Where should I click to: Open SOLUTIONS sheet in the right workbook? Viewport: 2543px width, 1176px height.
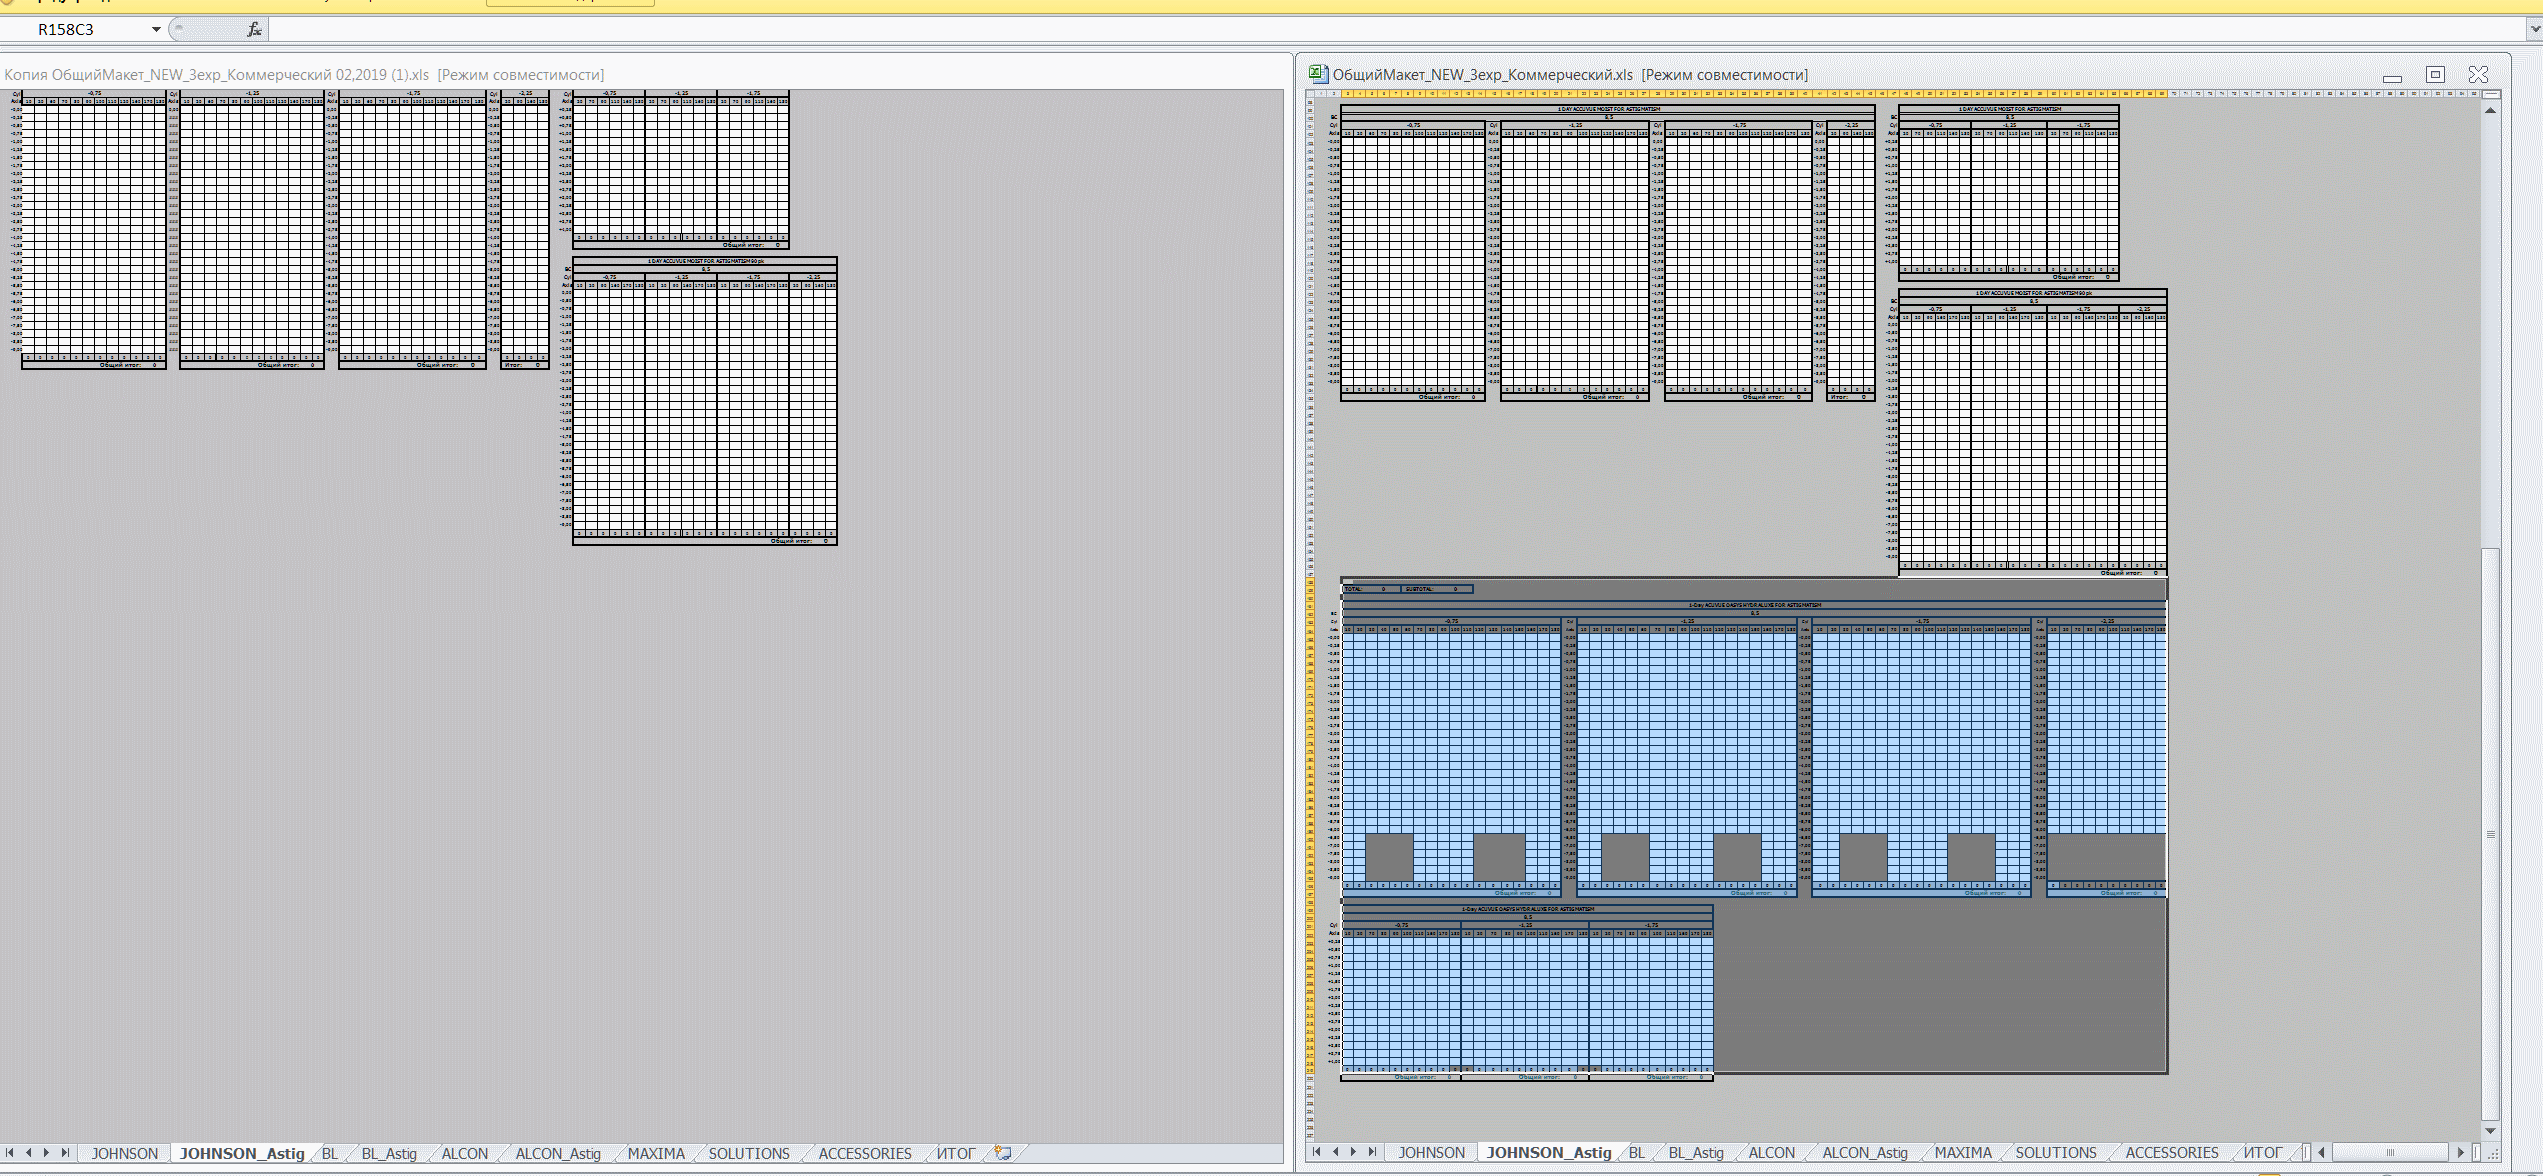(2055, 1152)
